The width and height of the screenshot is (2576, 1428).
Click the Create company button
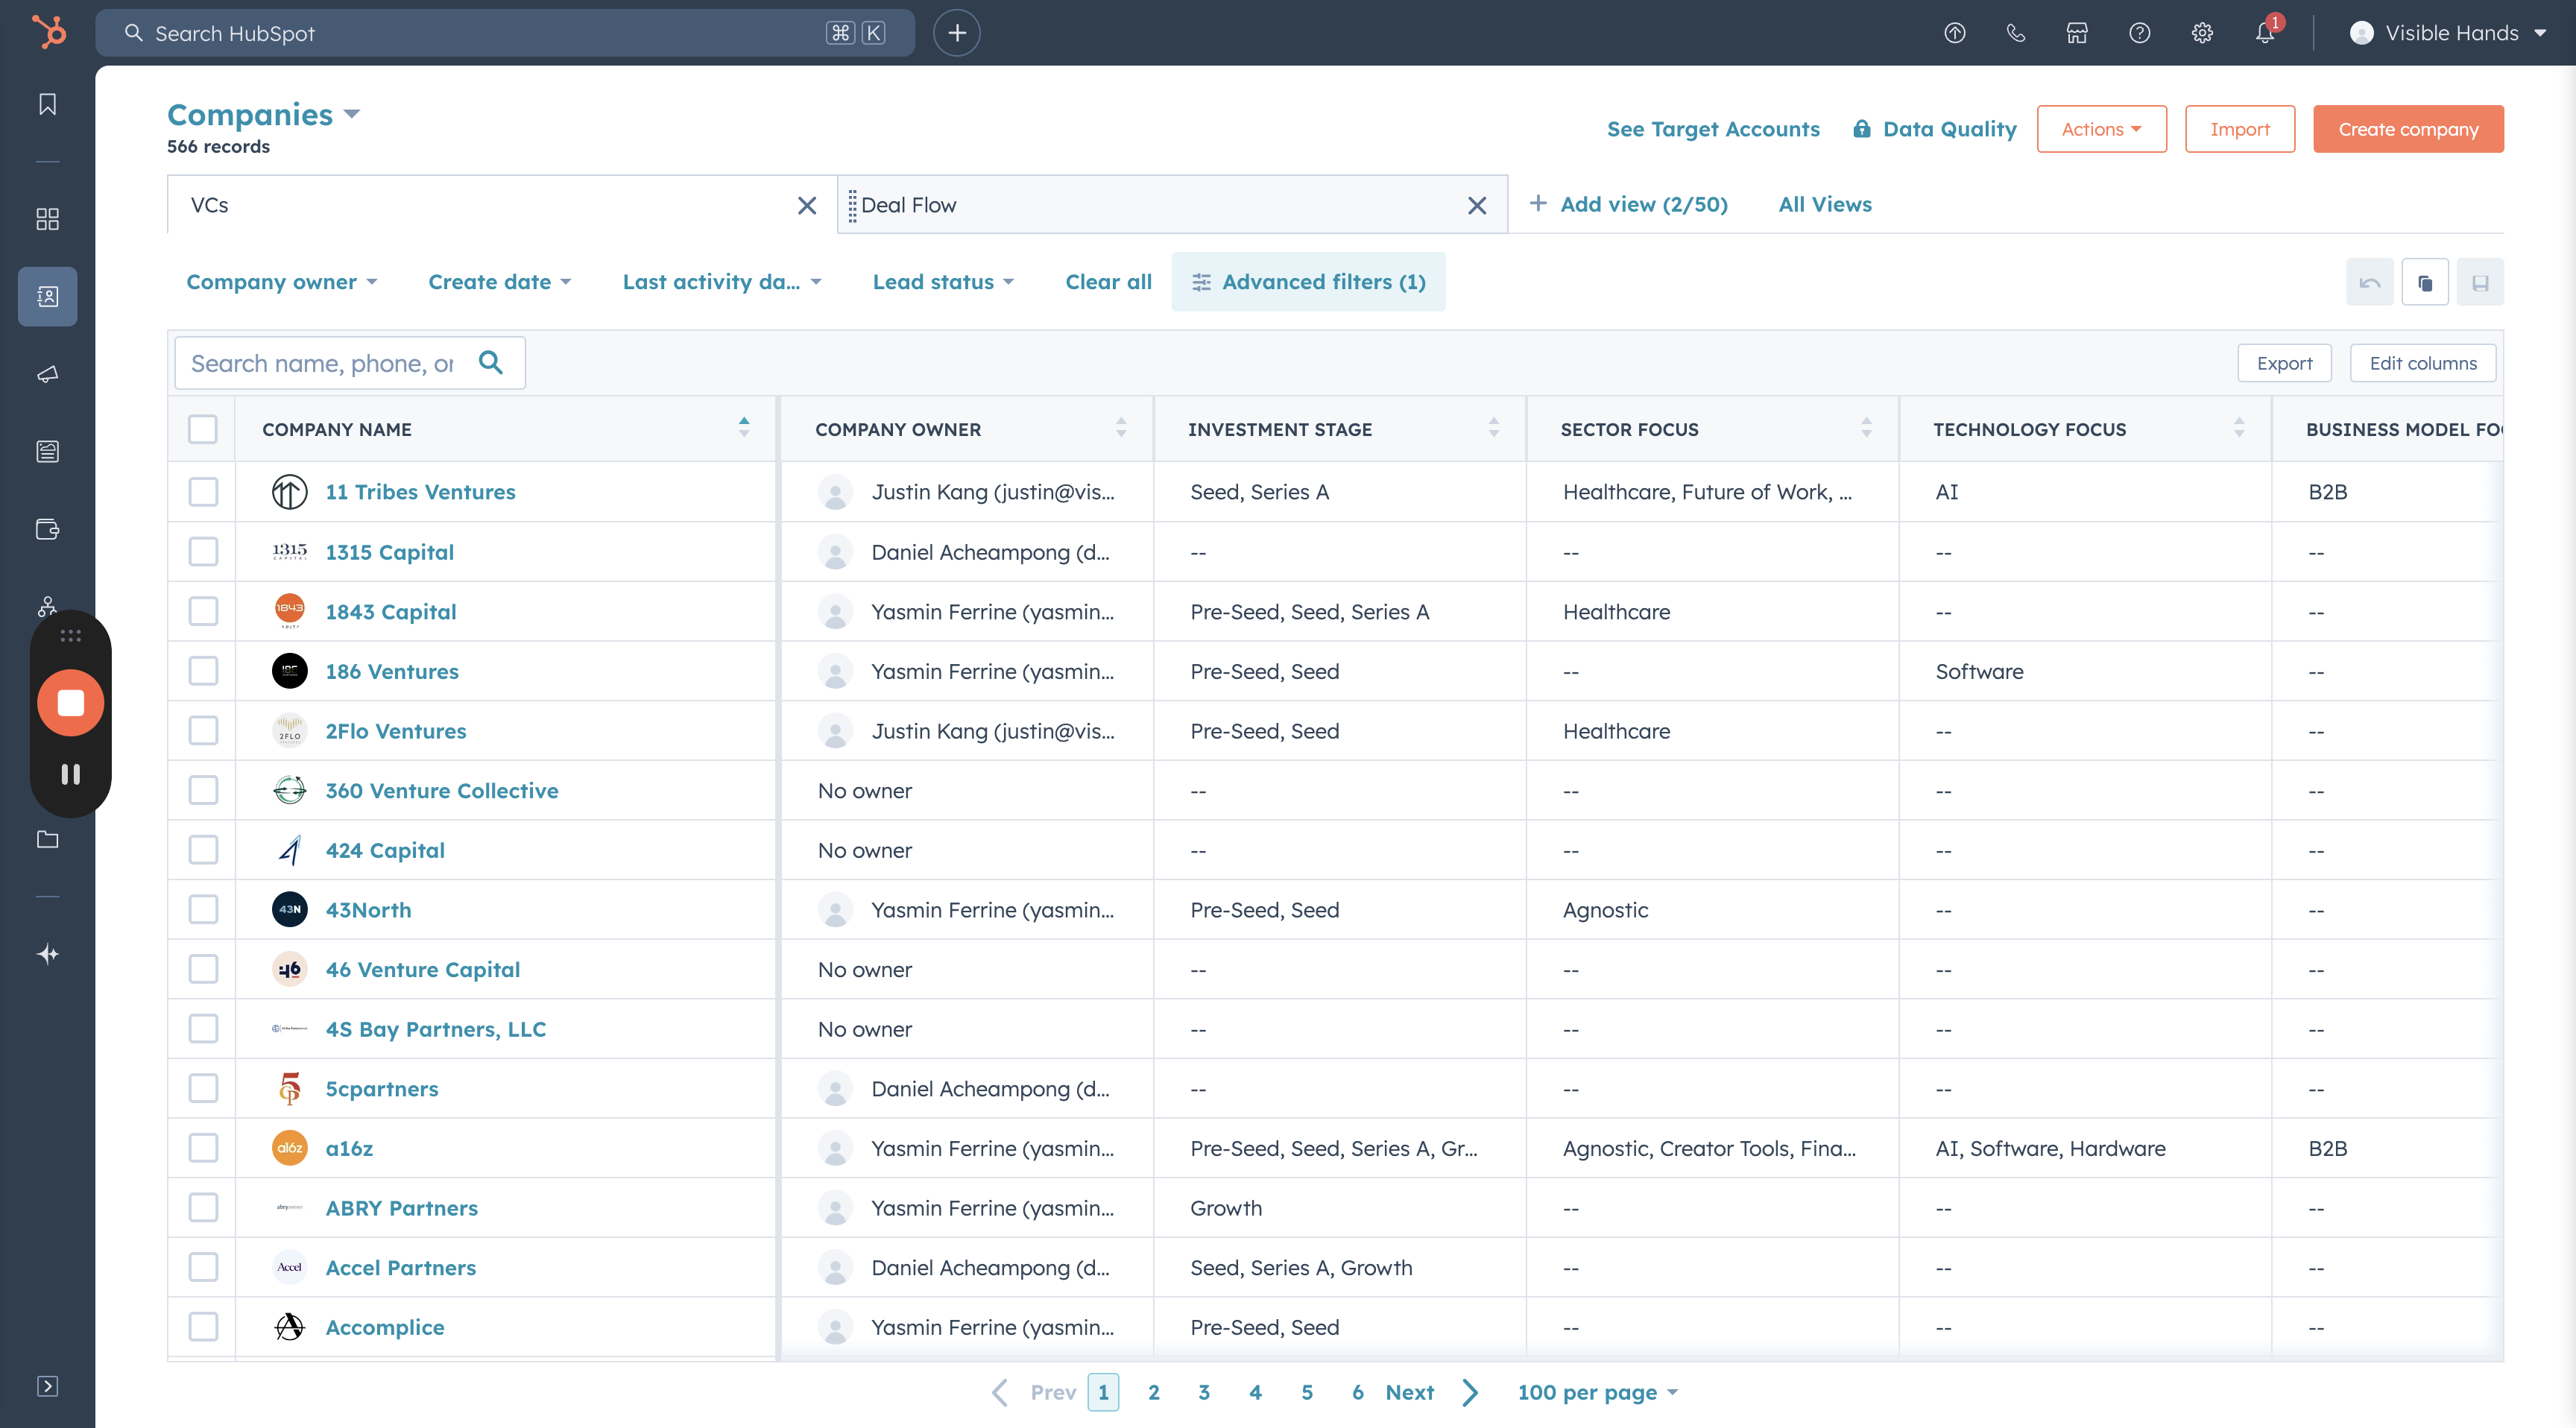coord(2408,128)
